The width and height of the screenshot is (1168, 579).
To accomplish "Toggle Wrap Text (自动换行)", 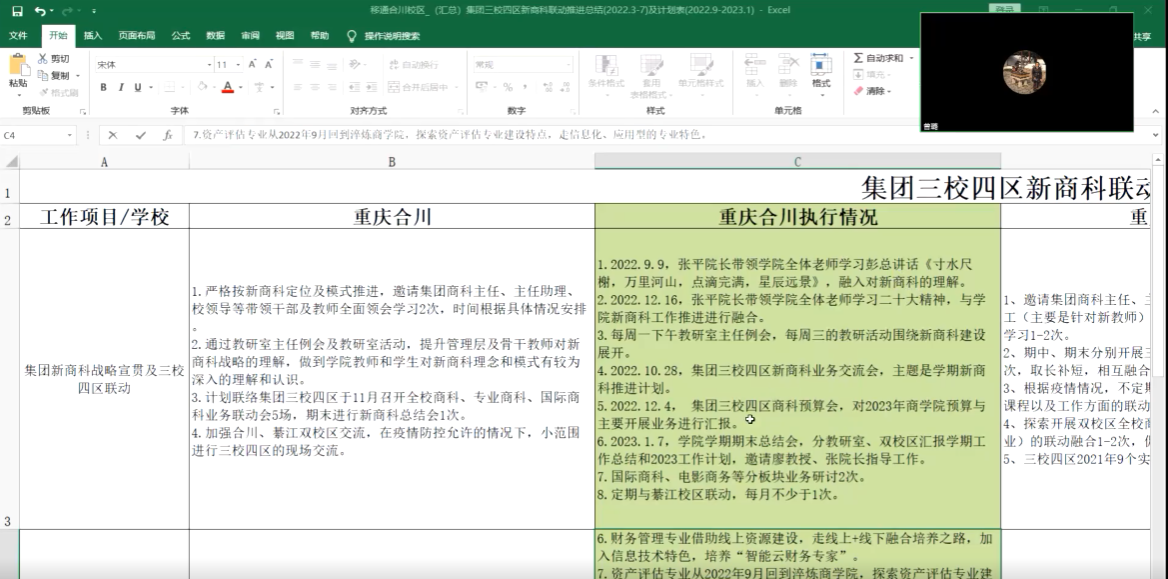I will coord(413,65).
